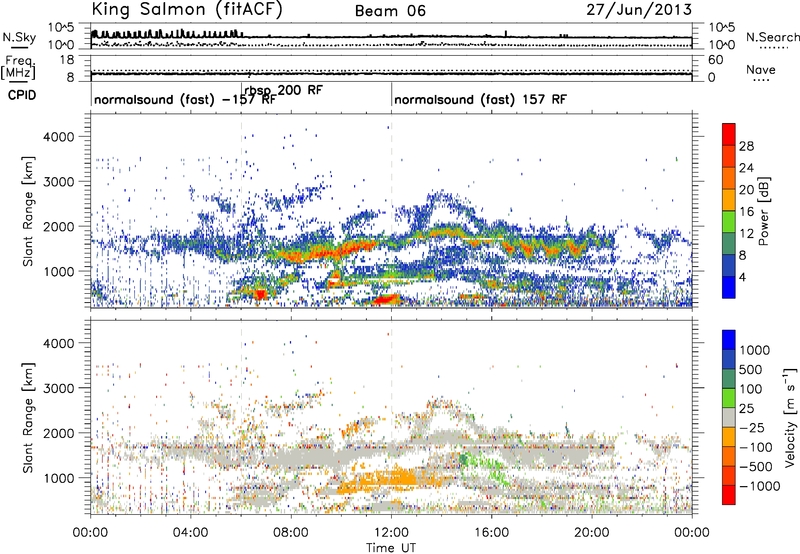Pick the gray Velocity segment between -25 and 25
This screenshot has height=554, width=800.
(729, 417)
